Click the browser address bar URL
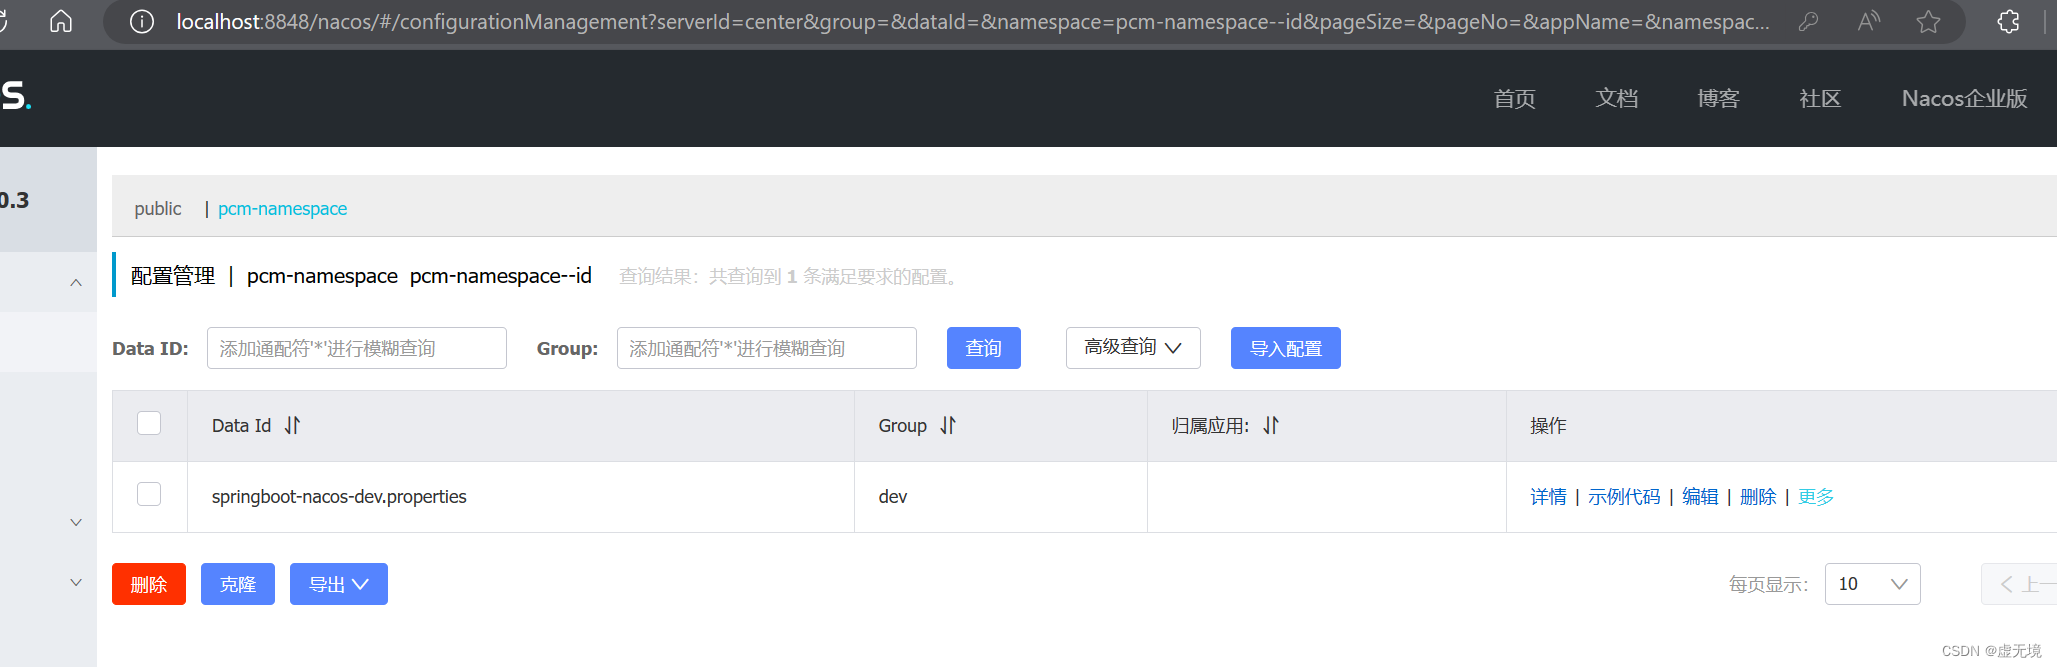 pos(972,21)
